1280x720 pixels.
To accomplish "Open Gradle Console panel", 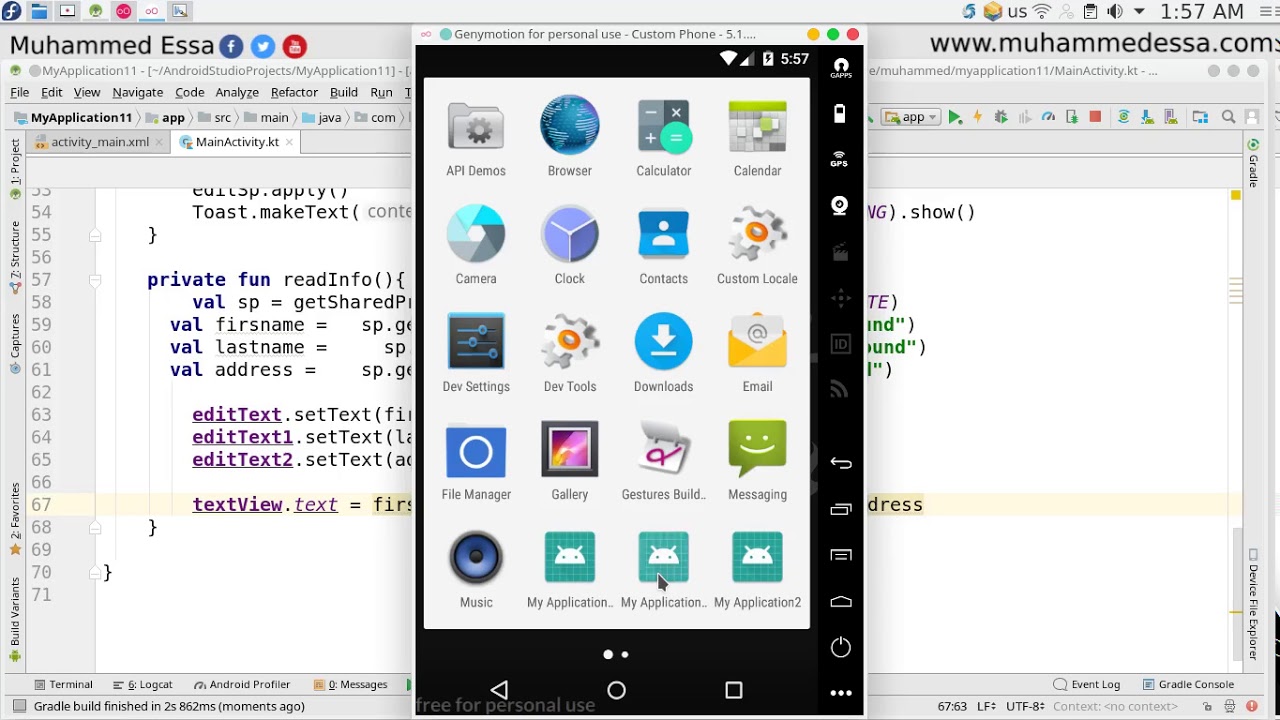I will click(1188, 685).
